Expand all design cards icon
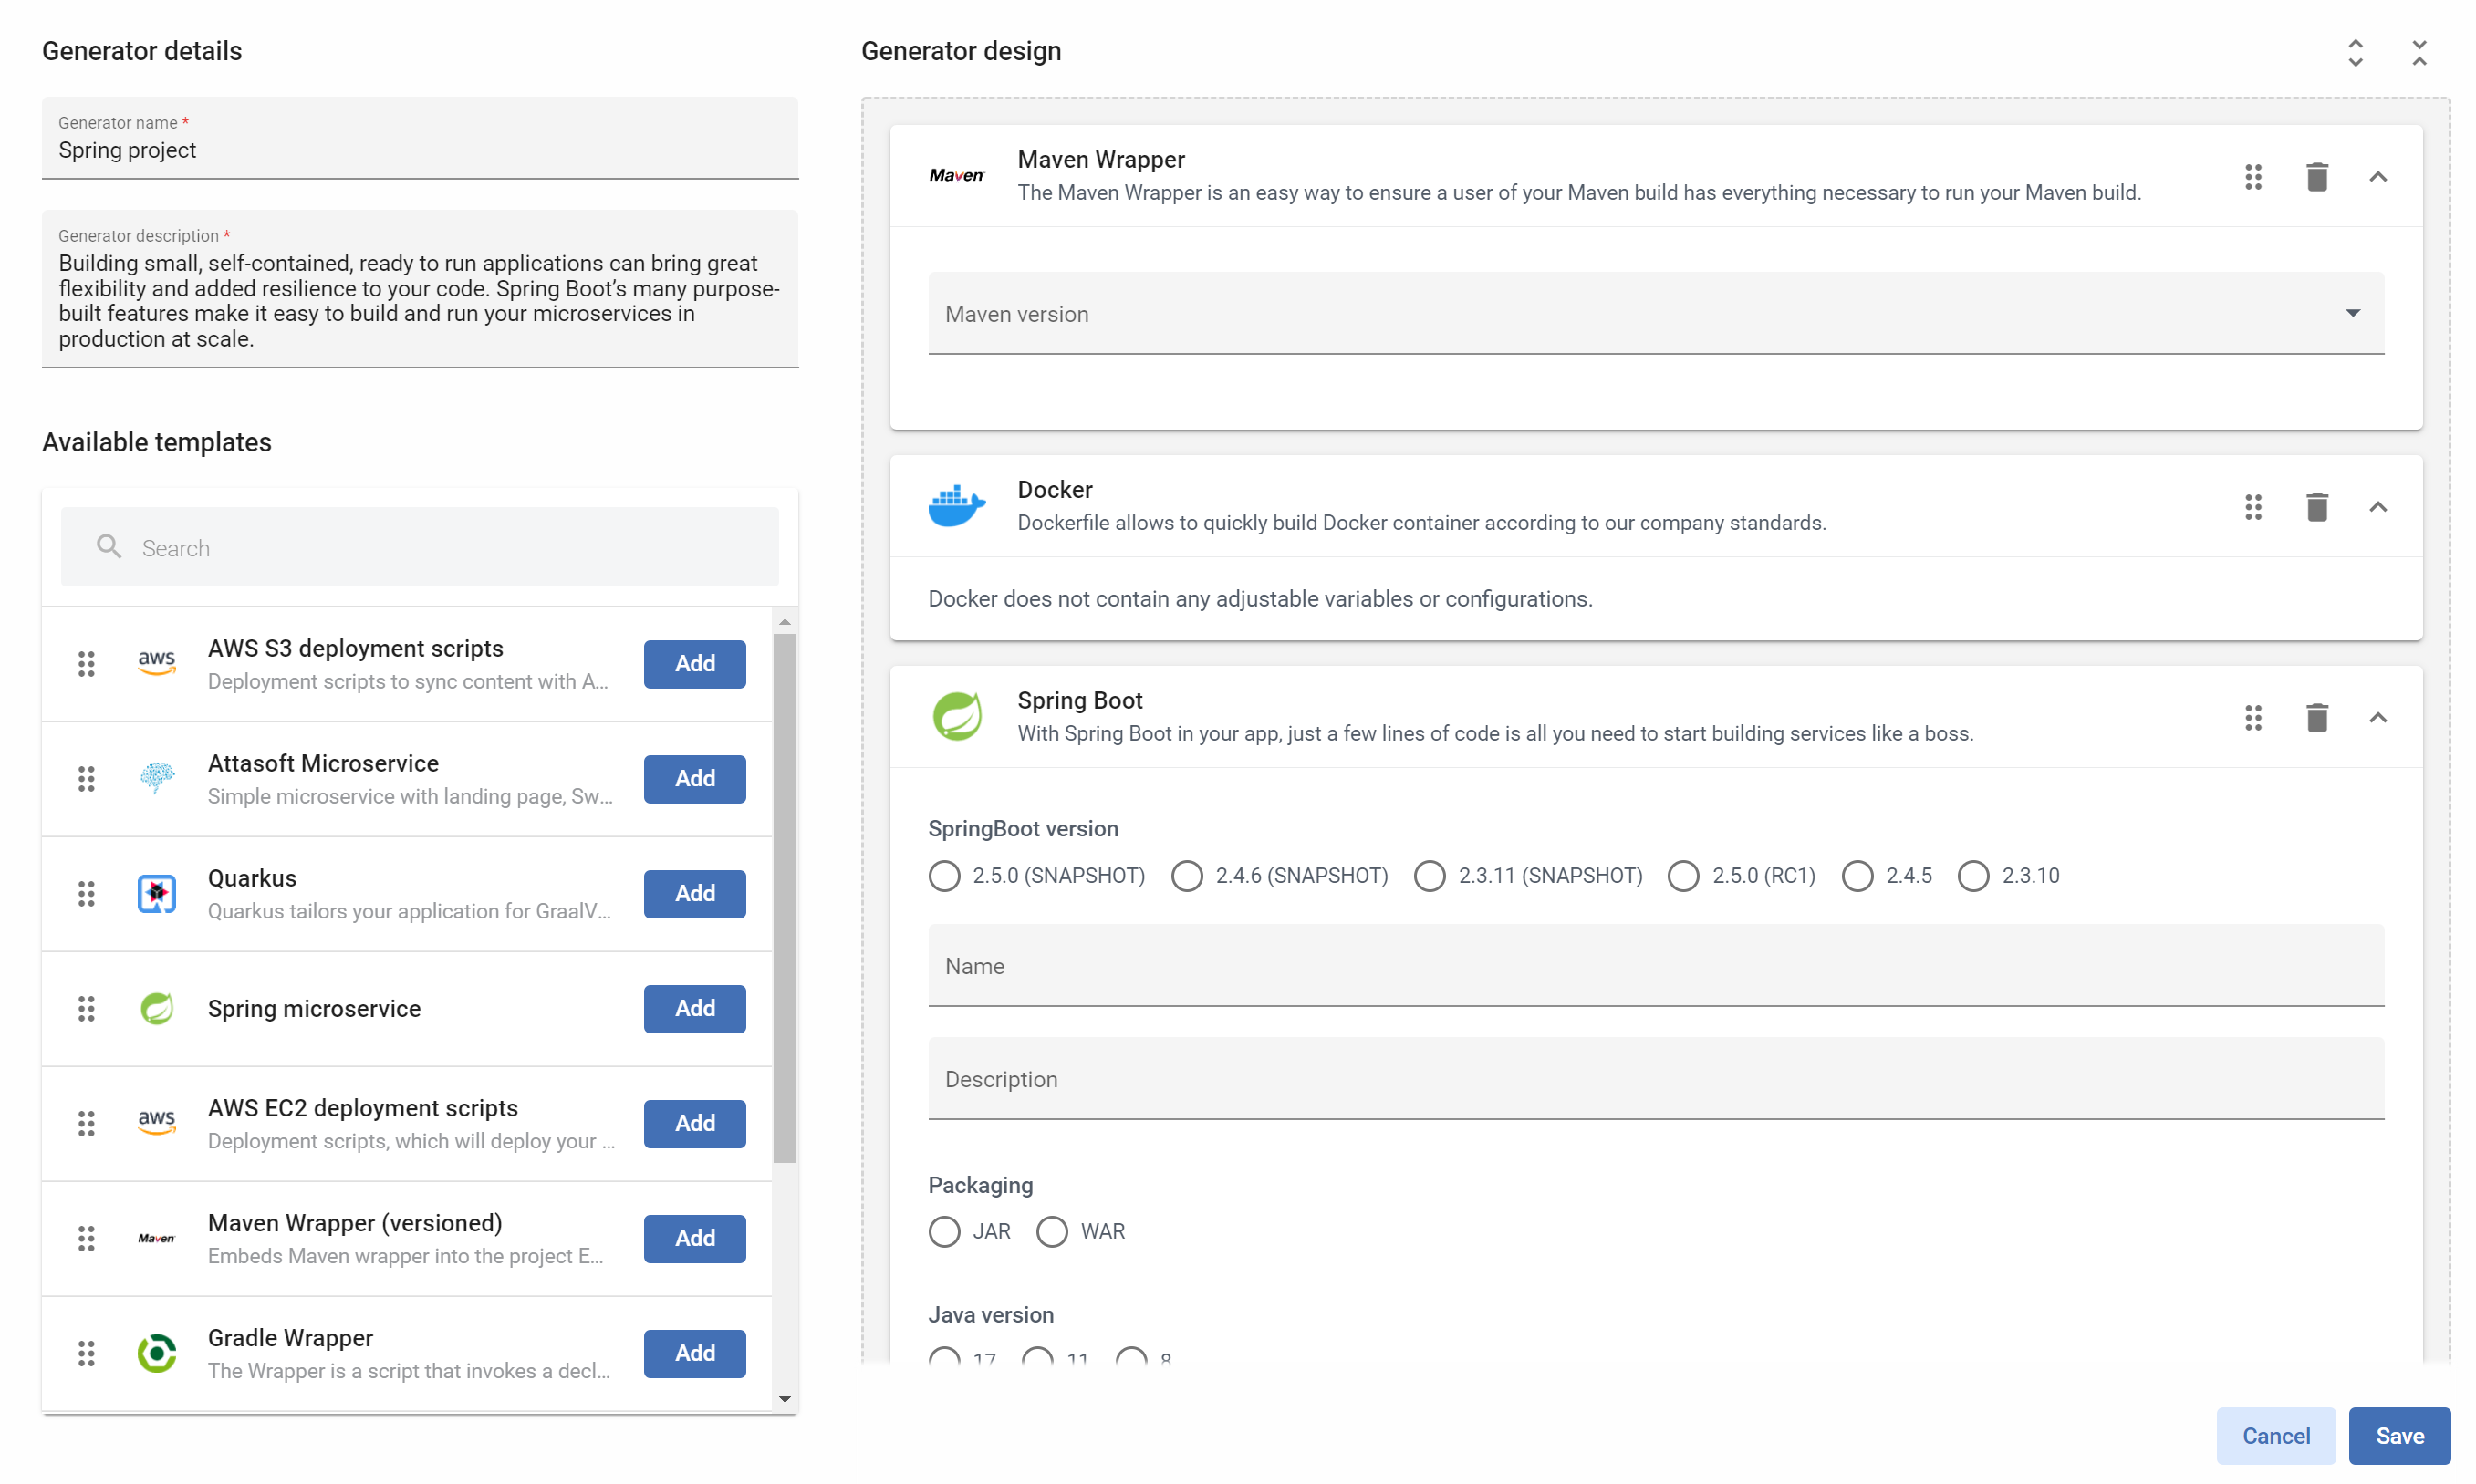This screenshot has width=2476, height=1484. point(2354,52)
